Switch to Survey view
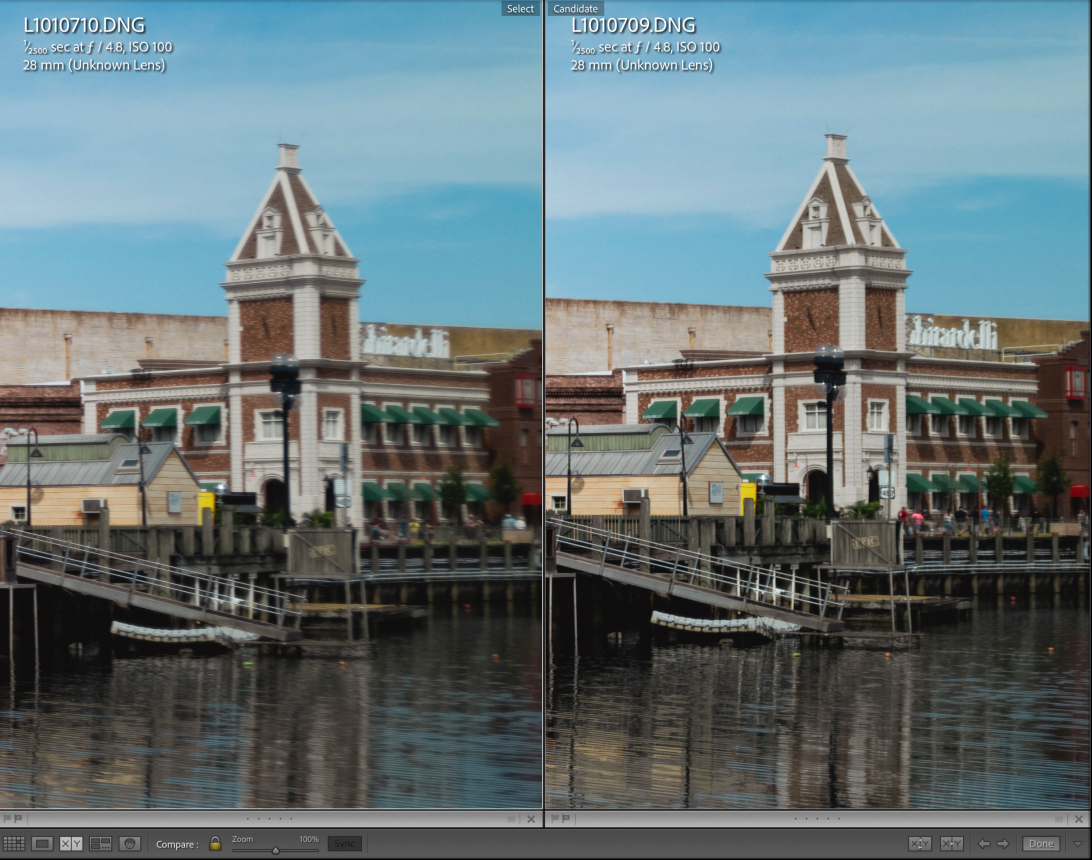The width and height of the screenshot is (1092, 860). (x=100, y=844)
